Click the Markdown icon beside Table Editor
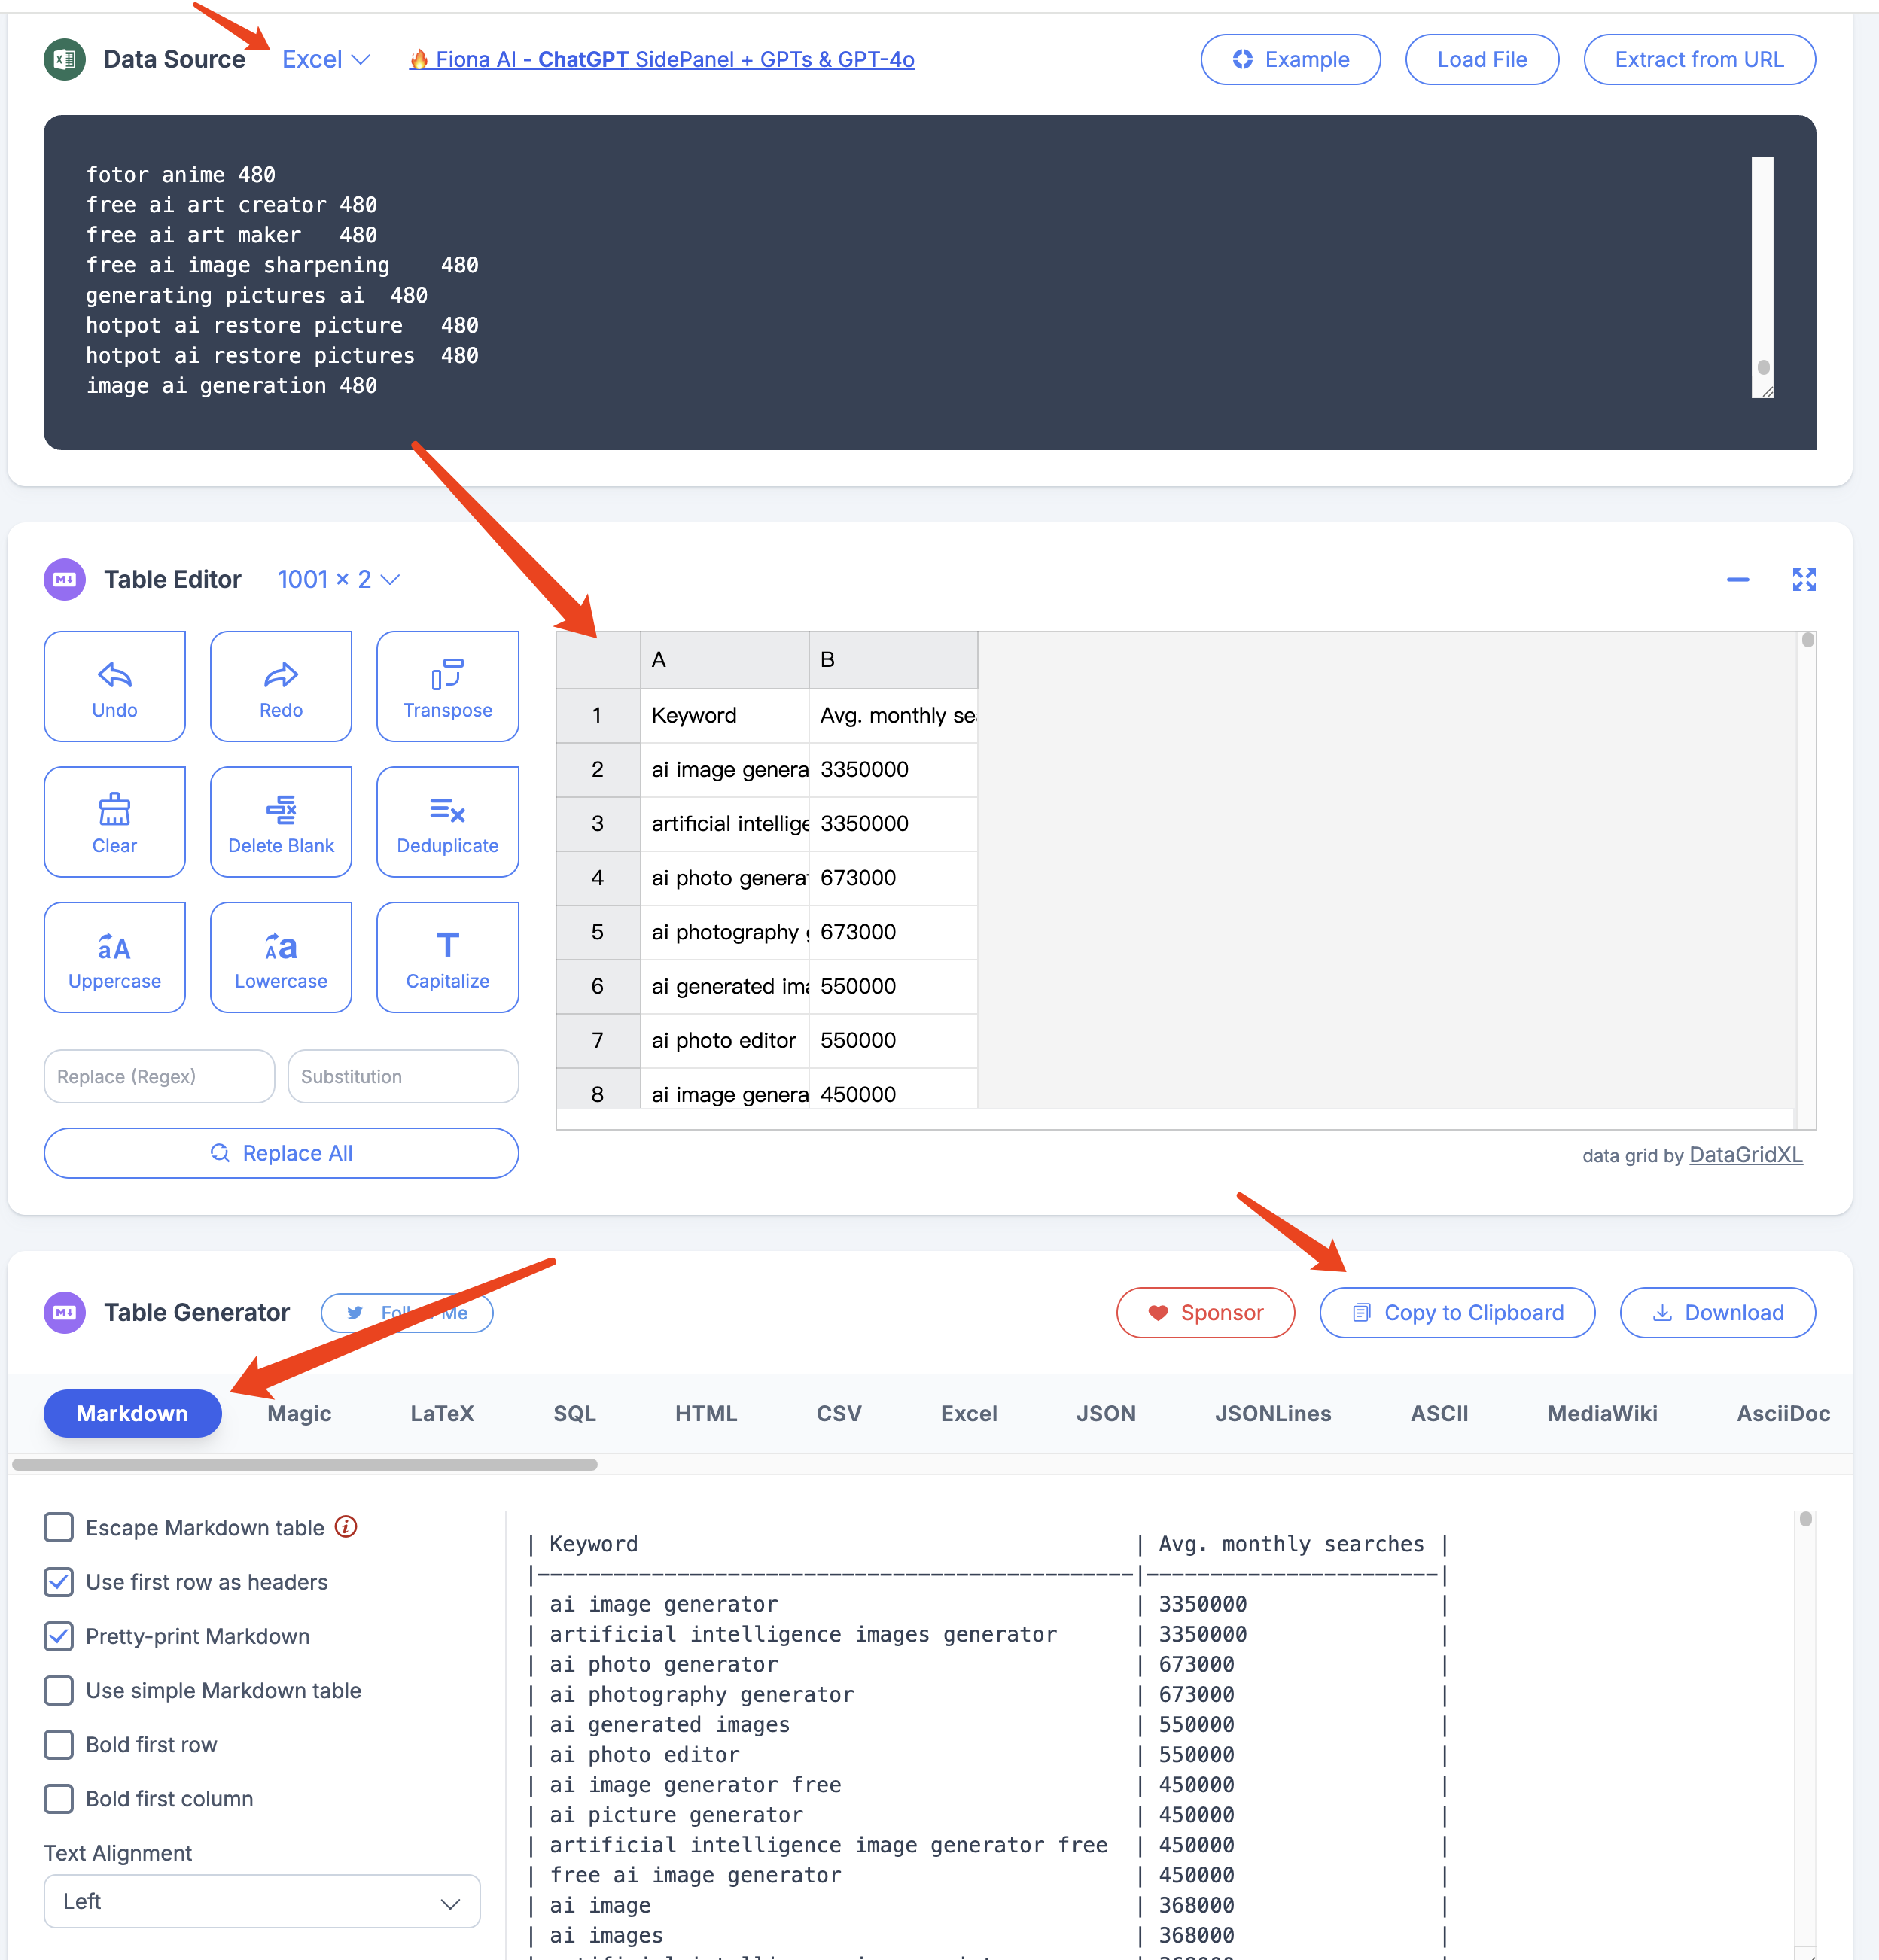This screenshot has width=1879, height=1960. click(65, 580)
